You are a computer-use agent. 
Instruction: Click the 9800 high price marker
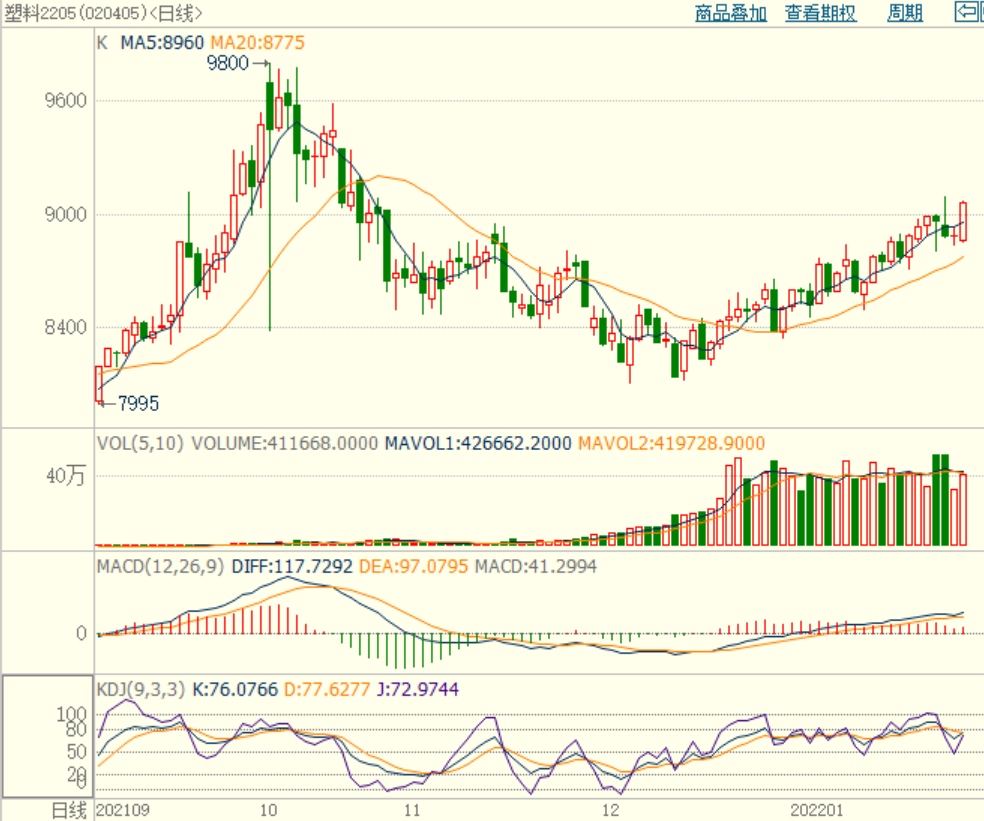pos(227,63)
